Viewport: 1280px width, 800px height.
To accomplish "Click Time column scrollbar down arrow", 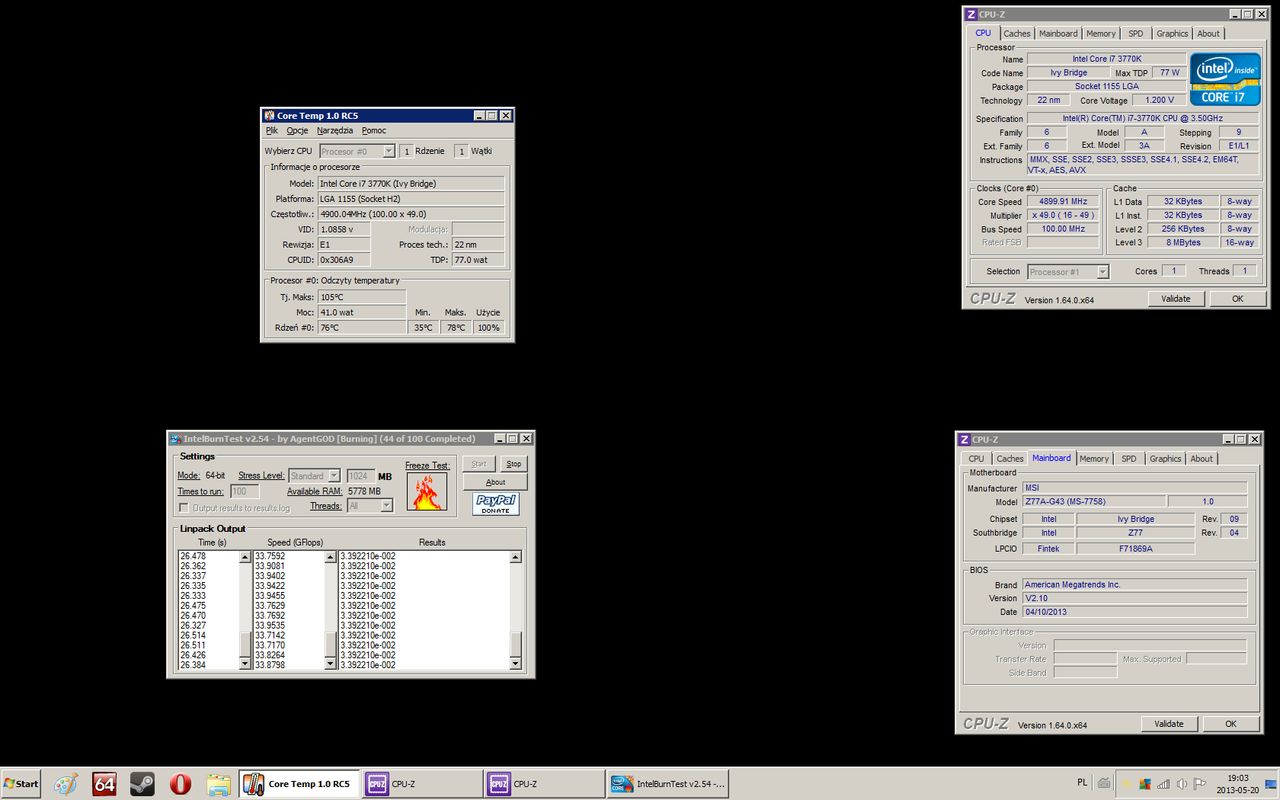I will [245, 664].
